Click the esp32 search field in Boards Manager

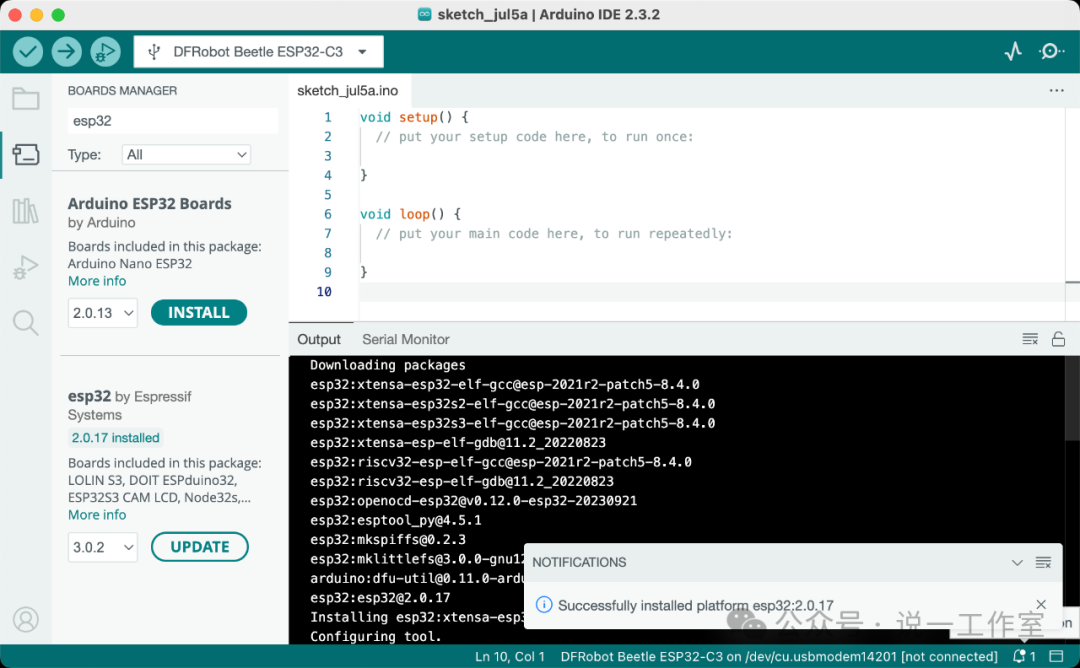pyautogui.click(x=173, y=121)
